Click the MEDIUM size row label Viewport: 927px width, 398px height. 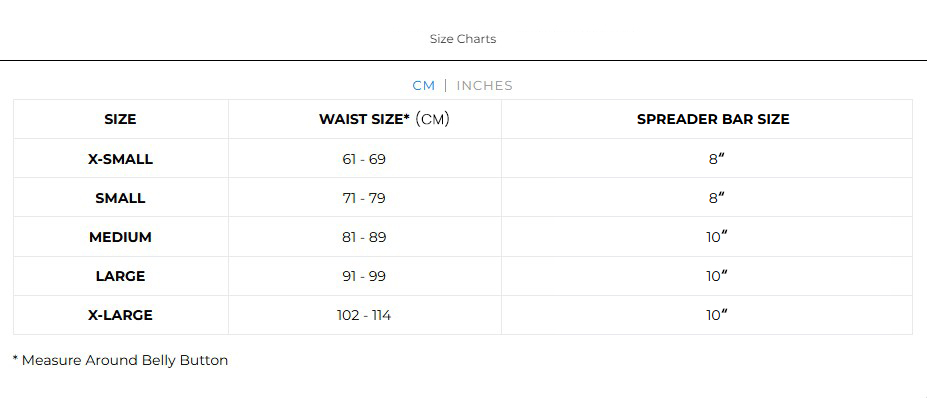pos(121,237)
